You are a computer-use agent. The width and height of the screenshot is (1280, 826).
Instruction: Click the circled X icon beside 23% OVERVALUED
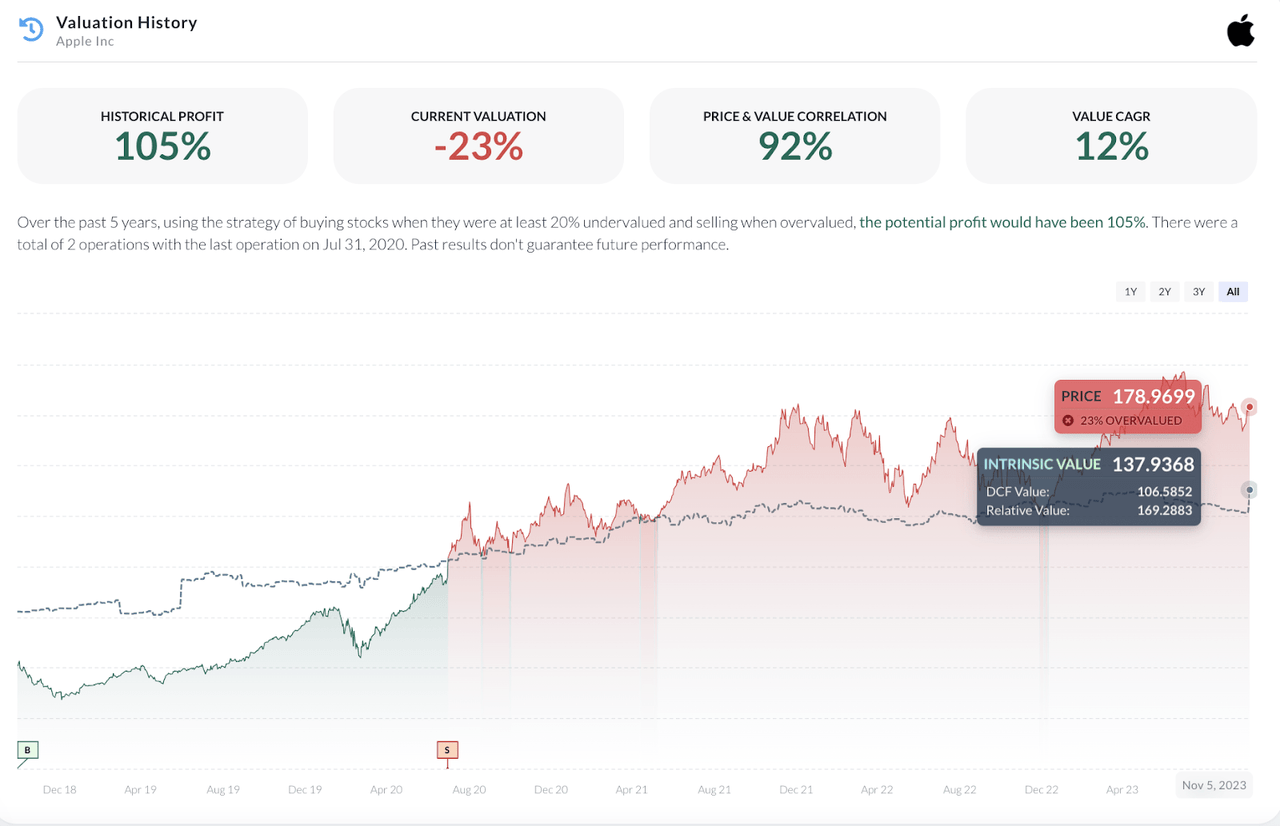1066,420
